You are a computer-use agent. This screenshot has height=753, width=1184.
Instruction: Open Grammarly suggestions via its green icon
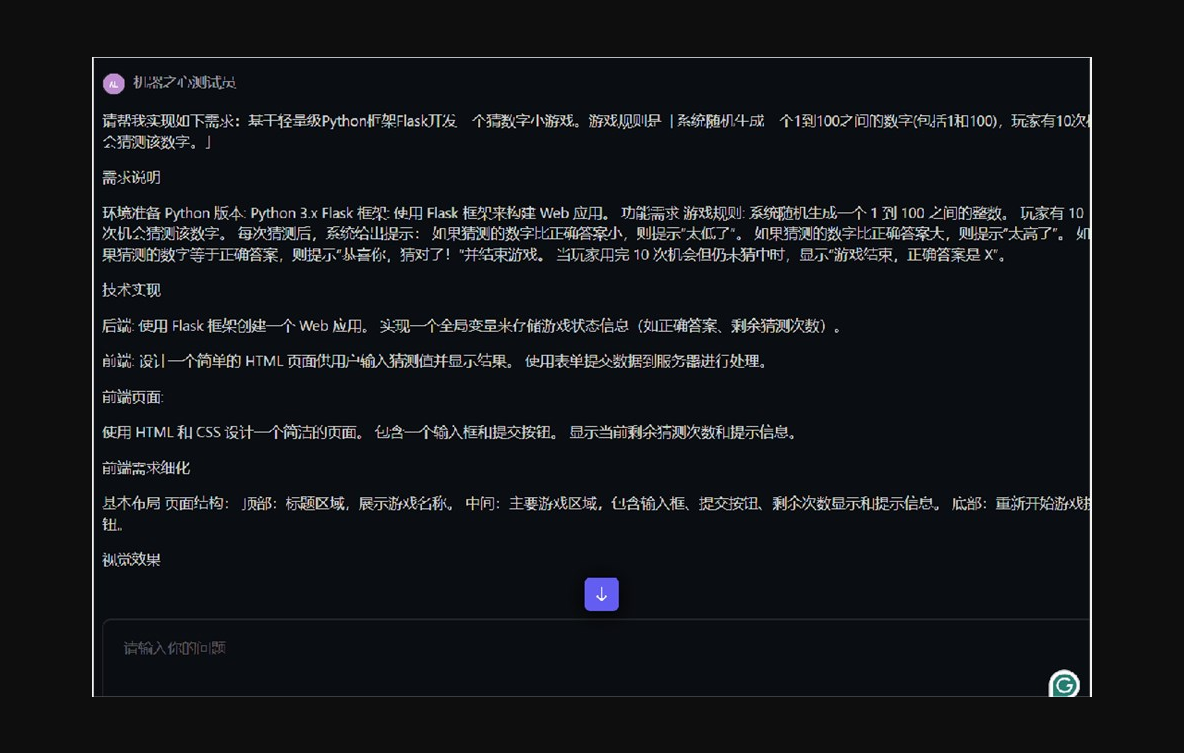(x=1064, y=686)
